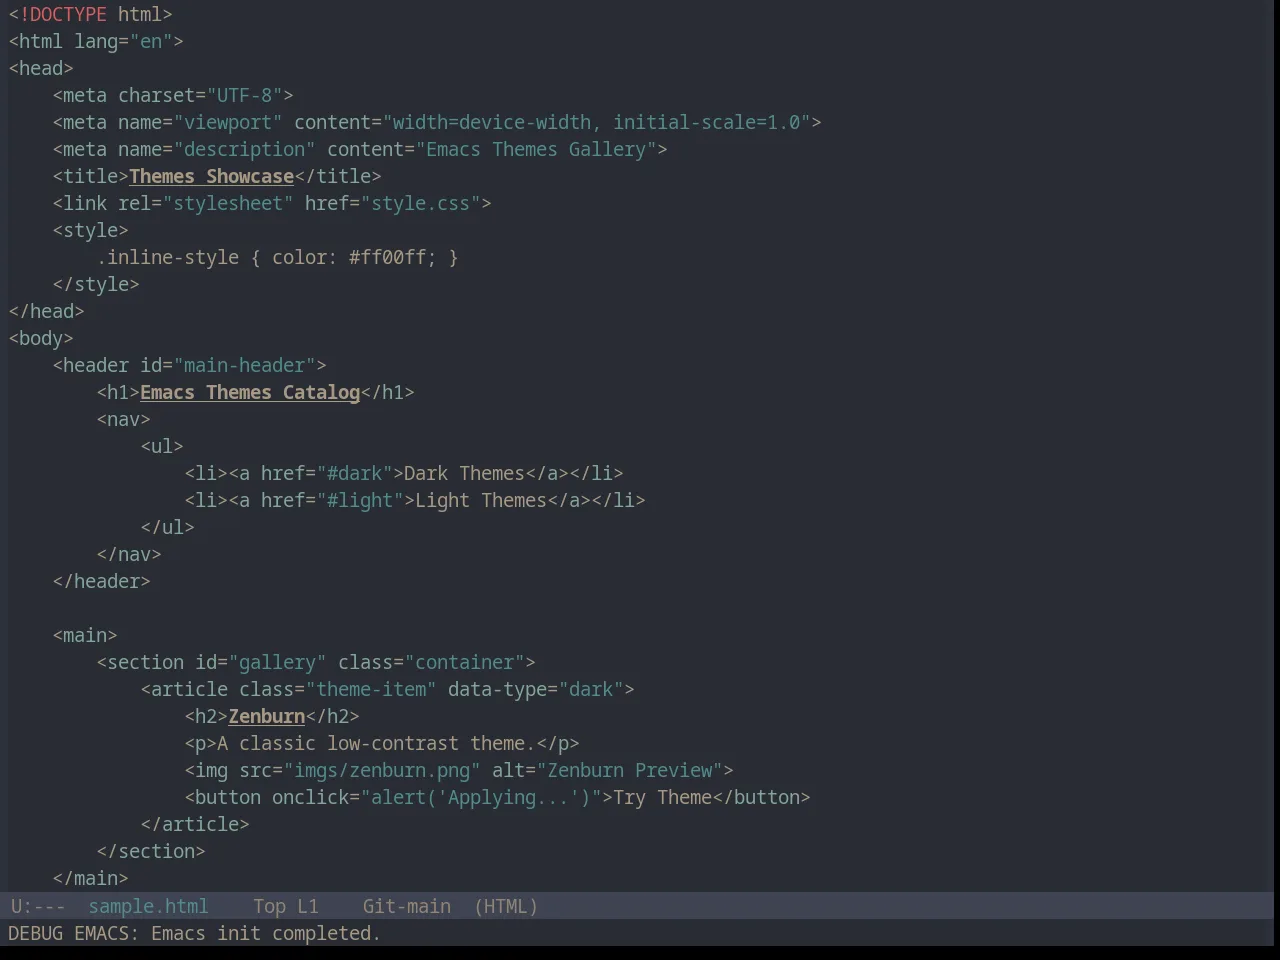Click the opening <nav> tag
Viewport: 1280px width, 960px height.
(123, 419)
